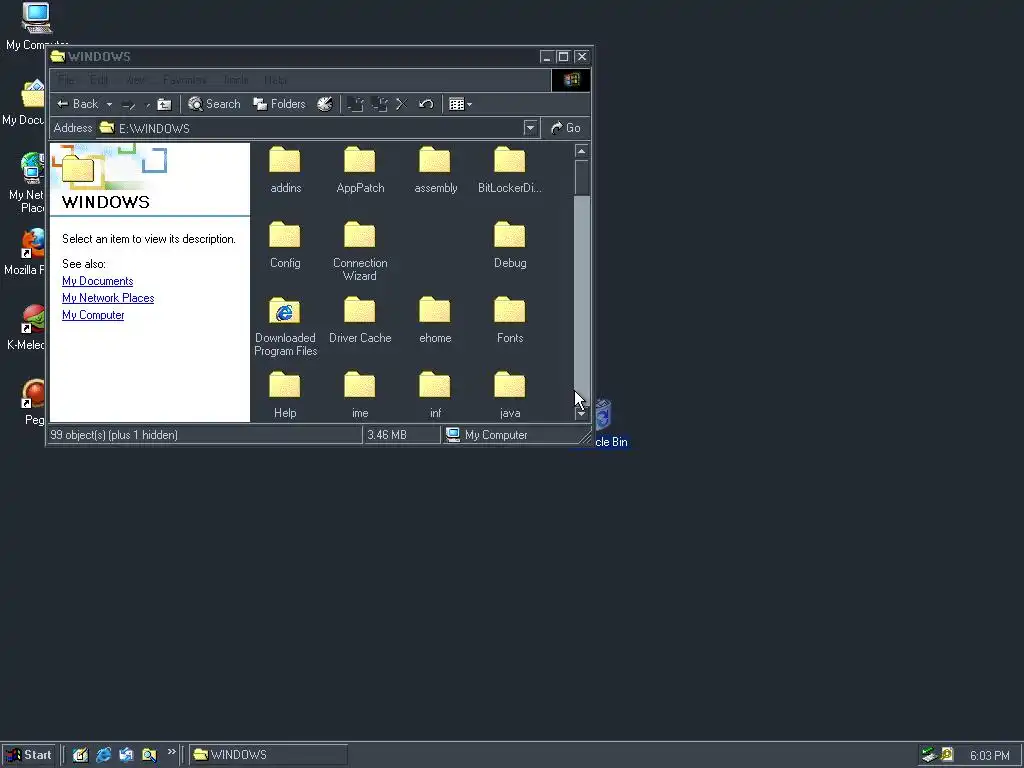This screenshot has height=768, width=1024.
Task: Click the Move To toolbar icon
Action: click(355, 104)
